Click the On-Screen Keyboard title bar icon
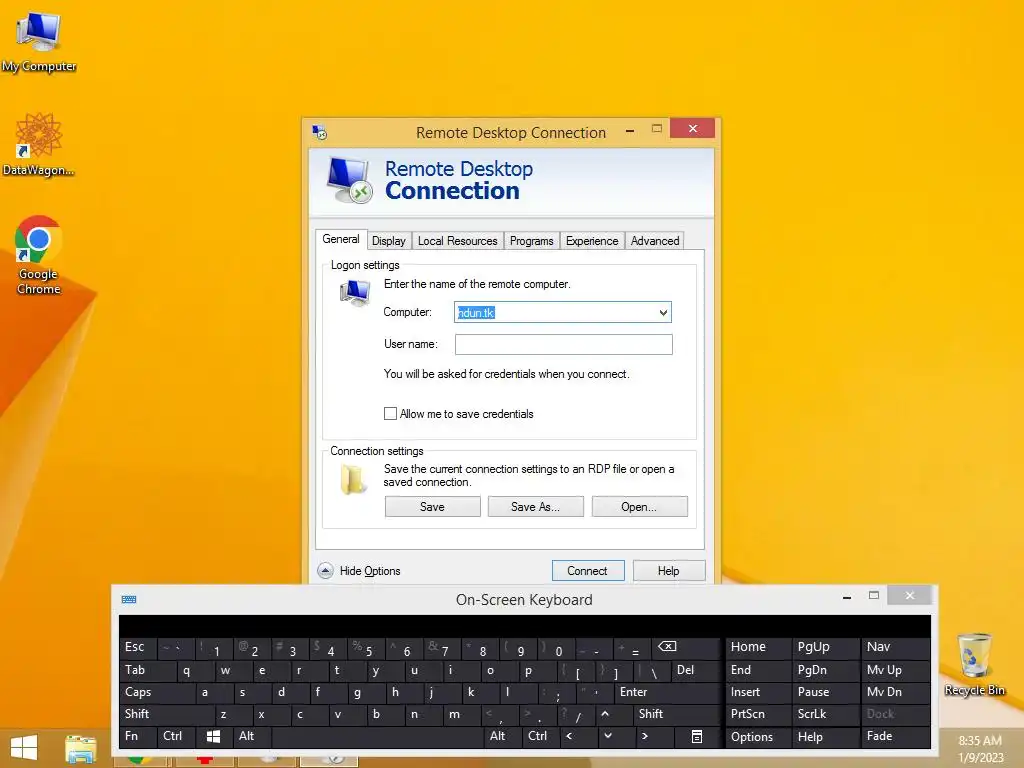This screenshot has width=1024, height=768. pos(129,600)
